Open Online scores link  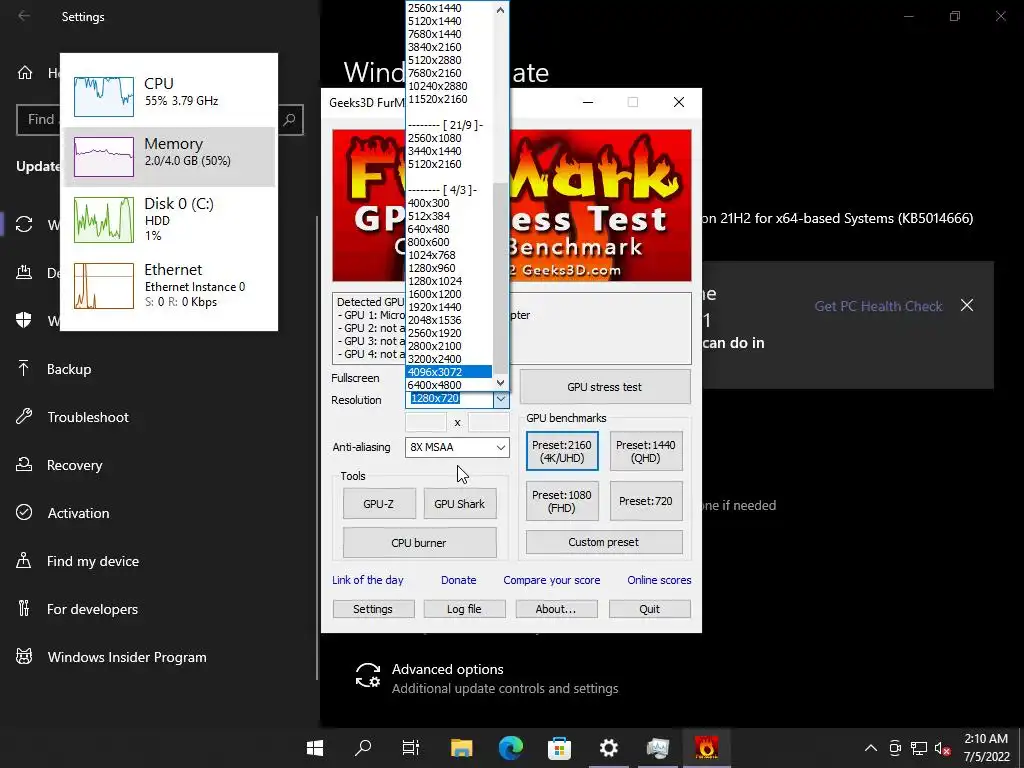click(x=659, y=580)
